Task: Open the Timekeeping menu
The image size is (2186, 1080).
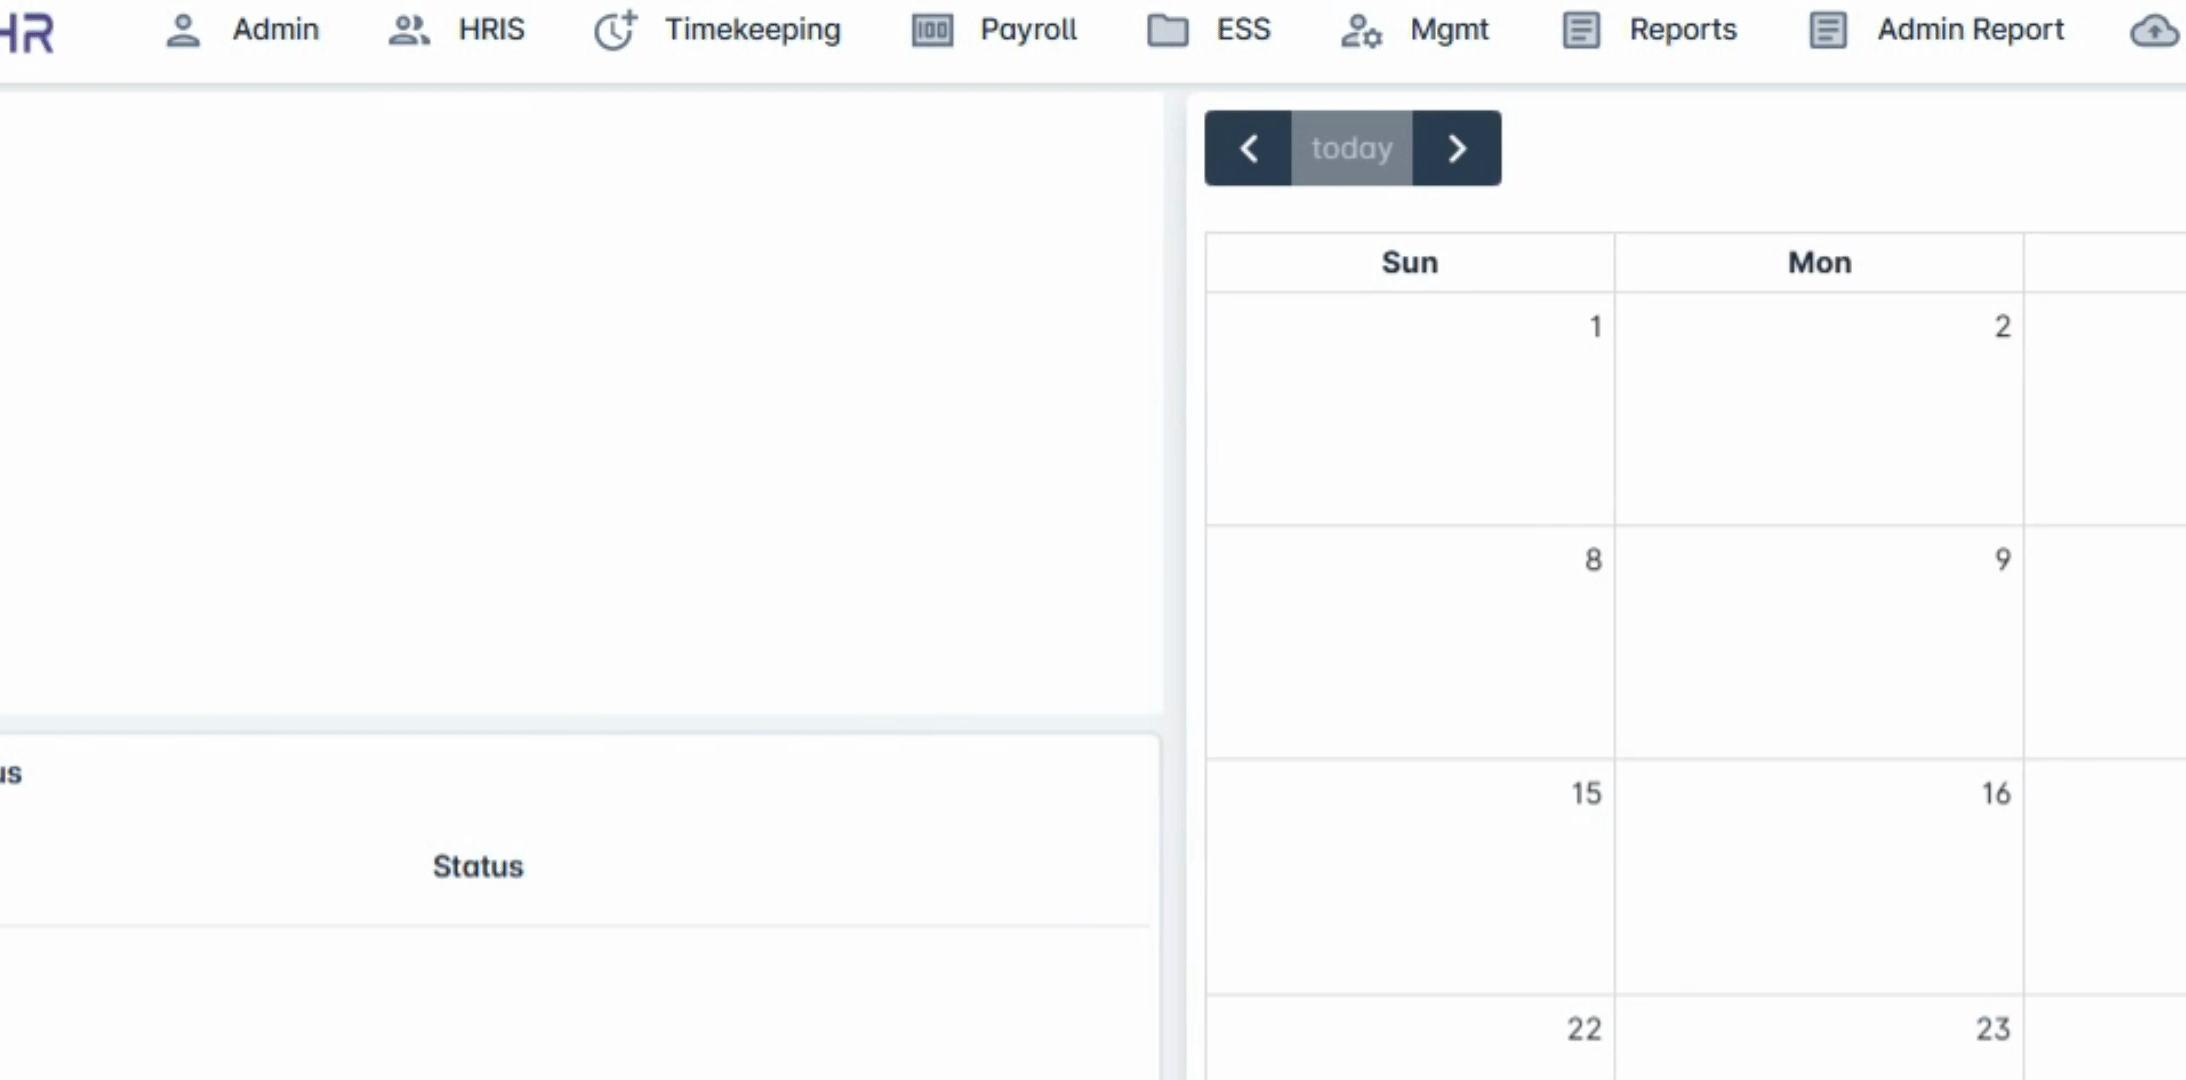Action: 752,30
